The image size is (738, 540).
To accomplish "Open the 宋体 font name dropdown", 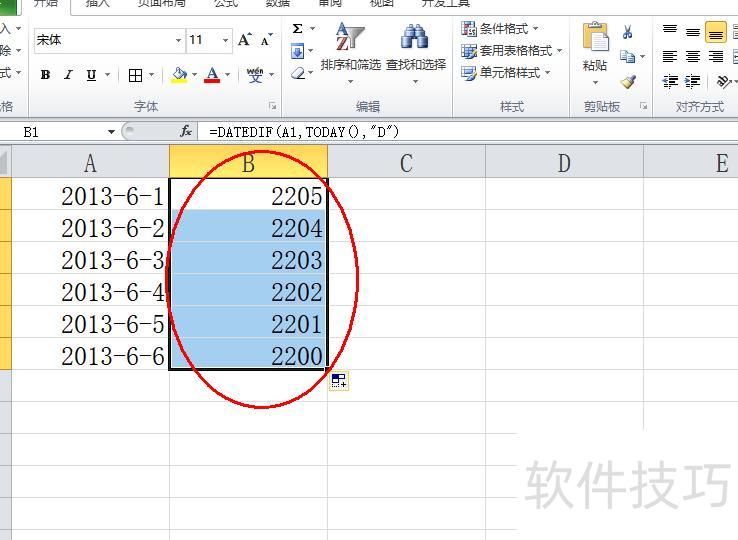I will point(178,40).
